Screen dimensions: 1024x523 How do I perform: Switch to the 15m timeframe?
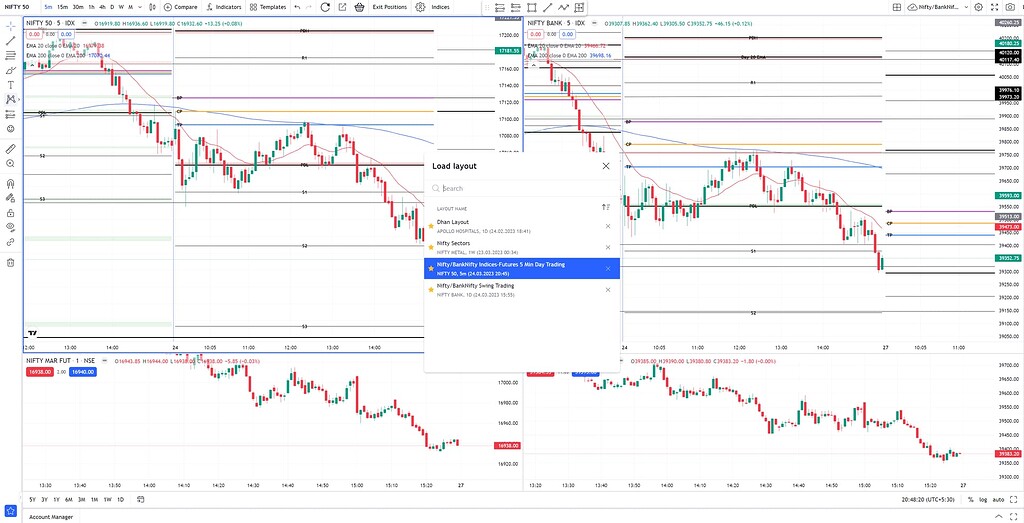pyautogui.click(x=62, y=7)
